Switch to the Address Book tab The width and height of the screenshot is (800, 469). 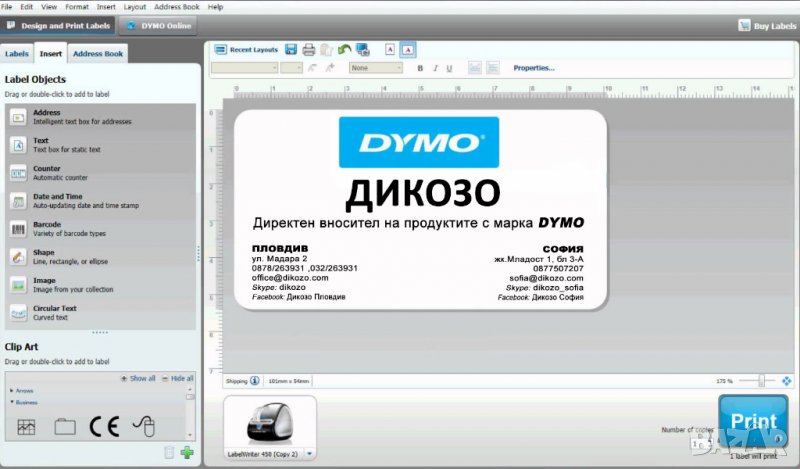coord(98,54)
